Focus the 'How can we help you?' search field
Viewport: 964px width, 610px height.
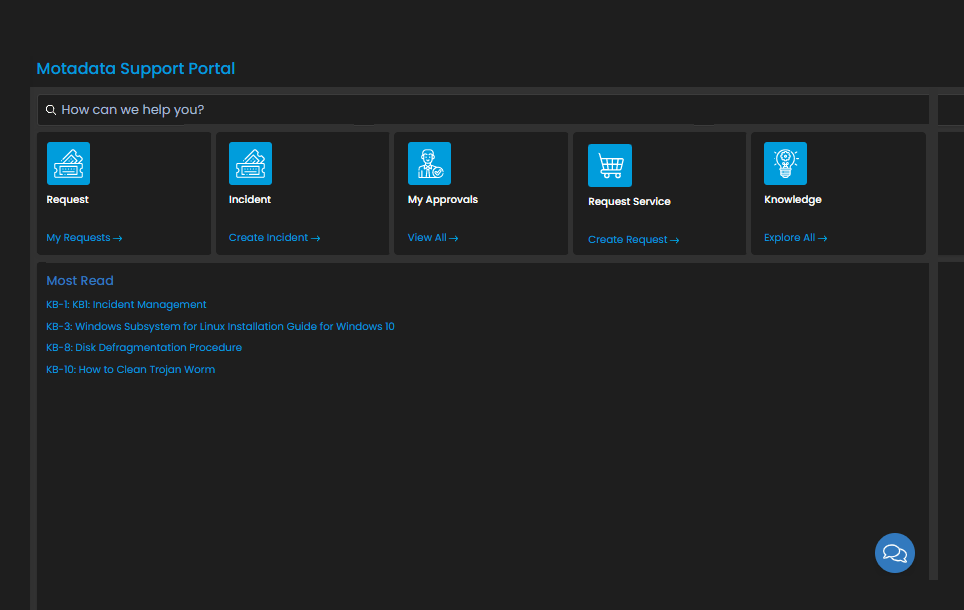483,109
